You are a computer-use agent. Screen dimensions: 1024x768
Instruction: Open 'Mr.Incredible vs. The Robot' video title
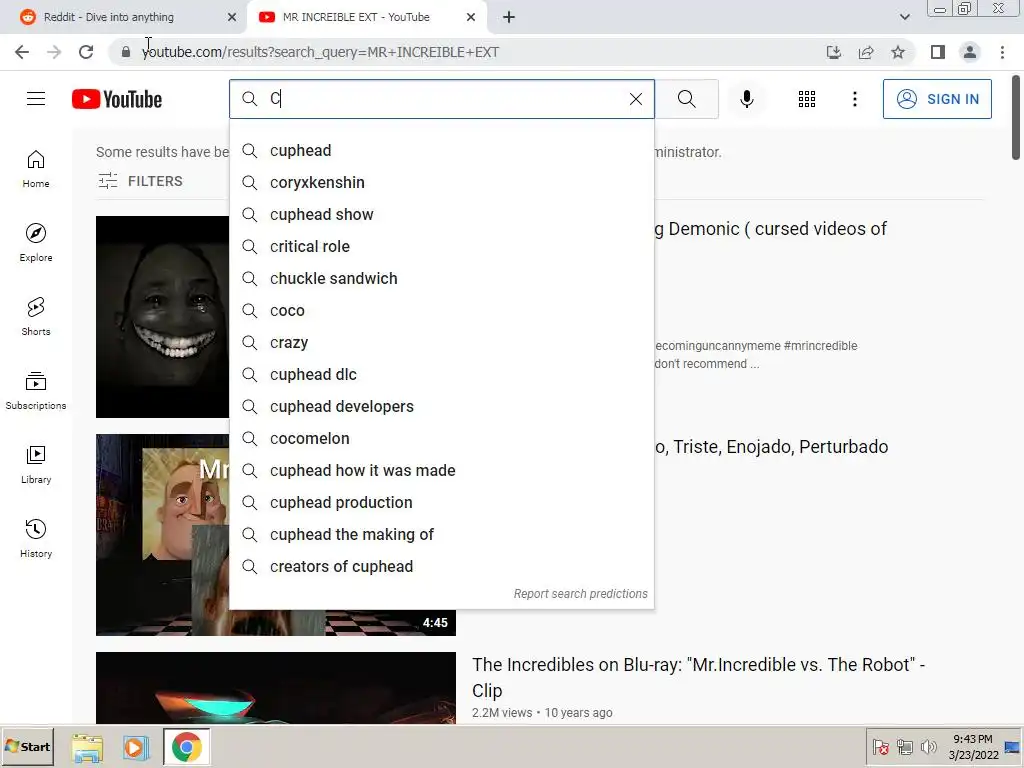tap(698, 677)
